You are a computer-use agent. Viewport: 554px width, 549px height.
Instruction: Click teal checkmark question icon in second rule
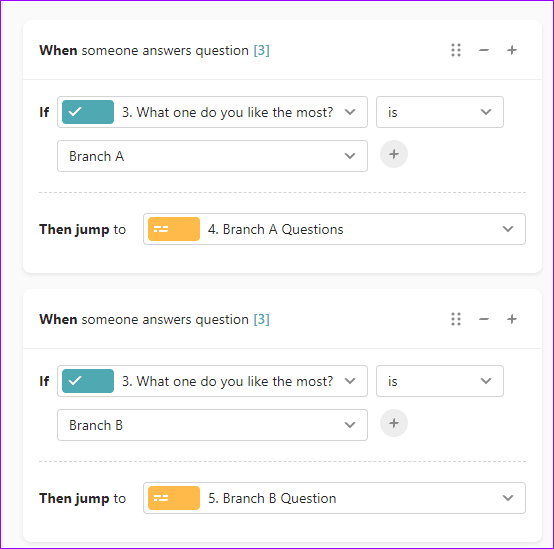(88, 381)
